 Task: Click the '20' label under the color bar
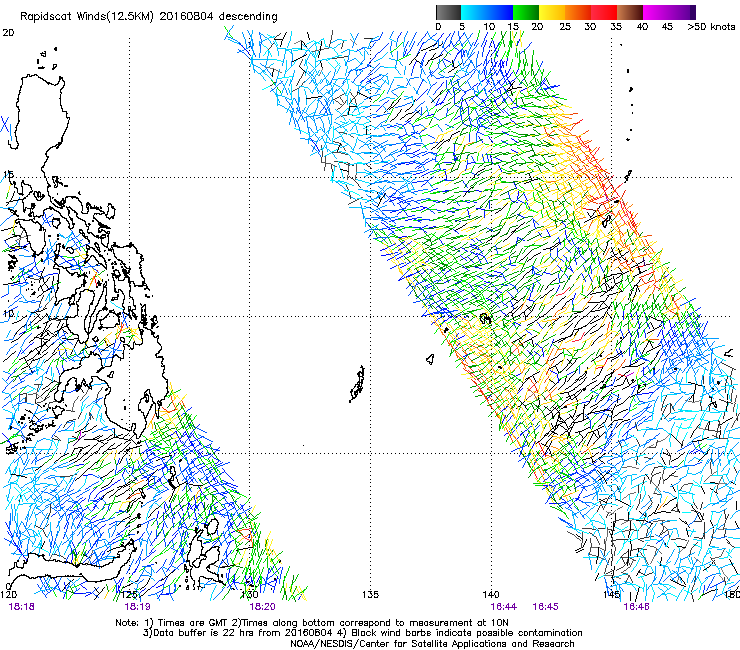537,26
